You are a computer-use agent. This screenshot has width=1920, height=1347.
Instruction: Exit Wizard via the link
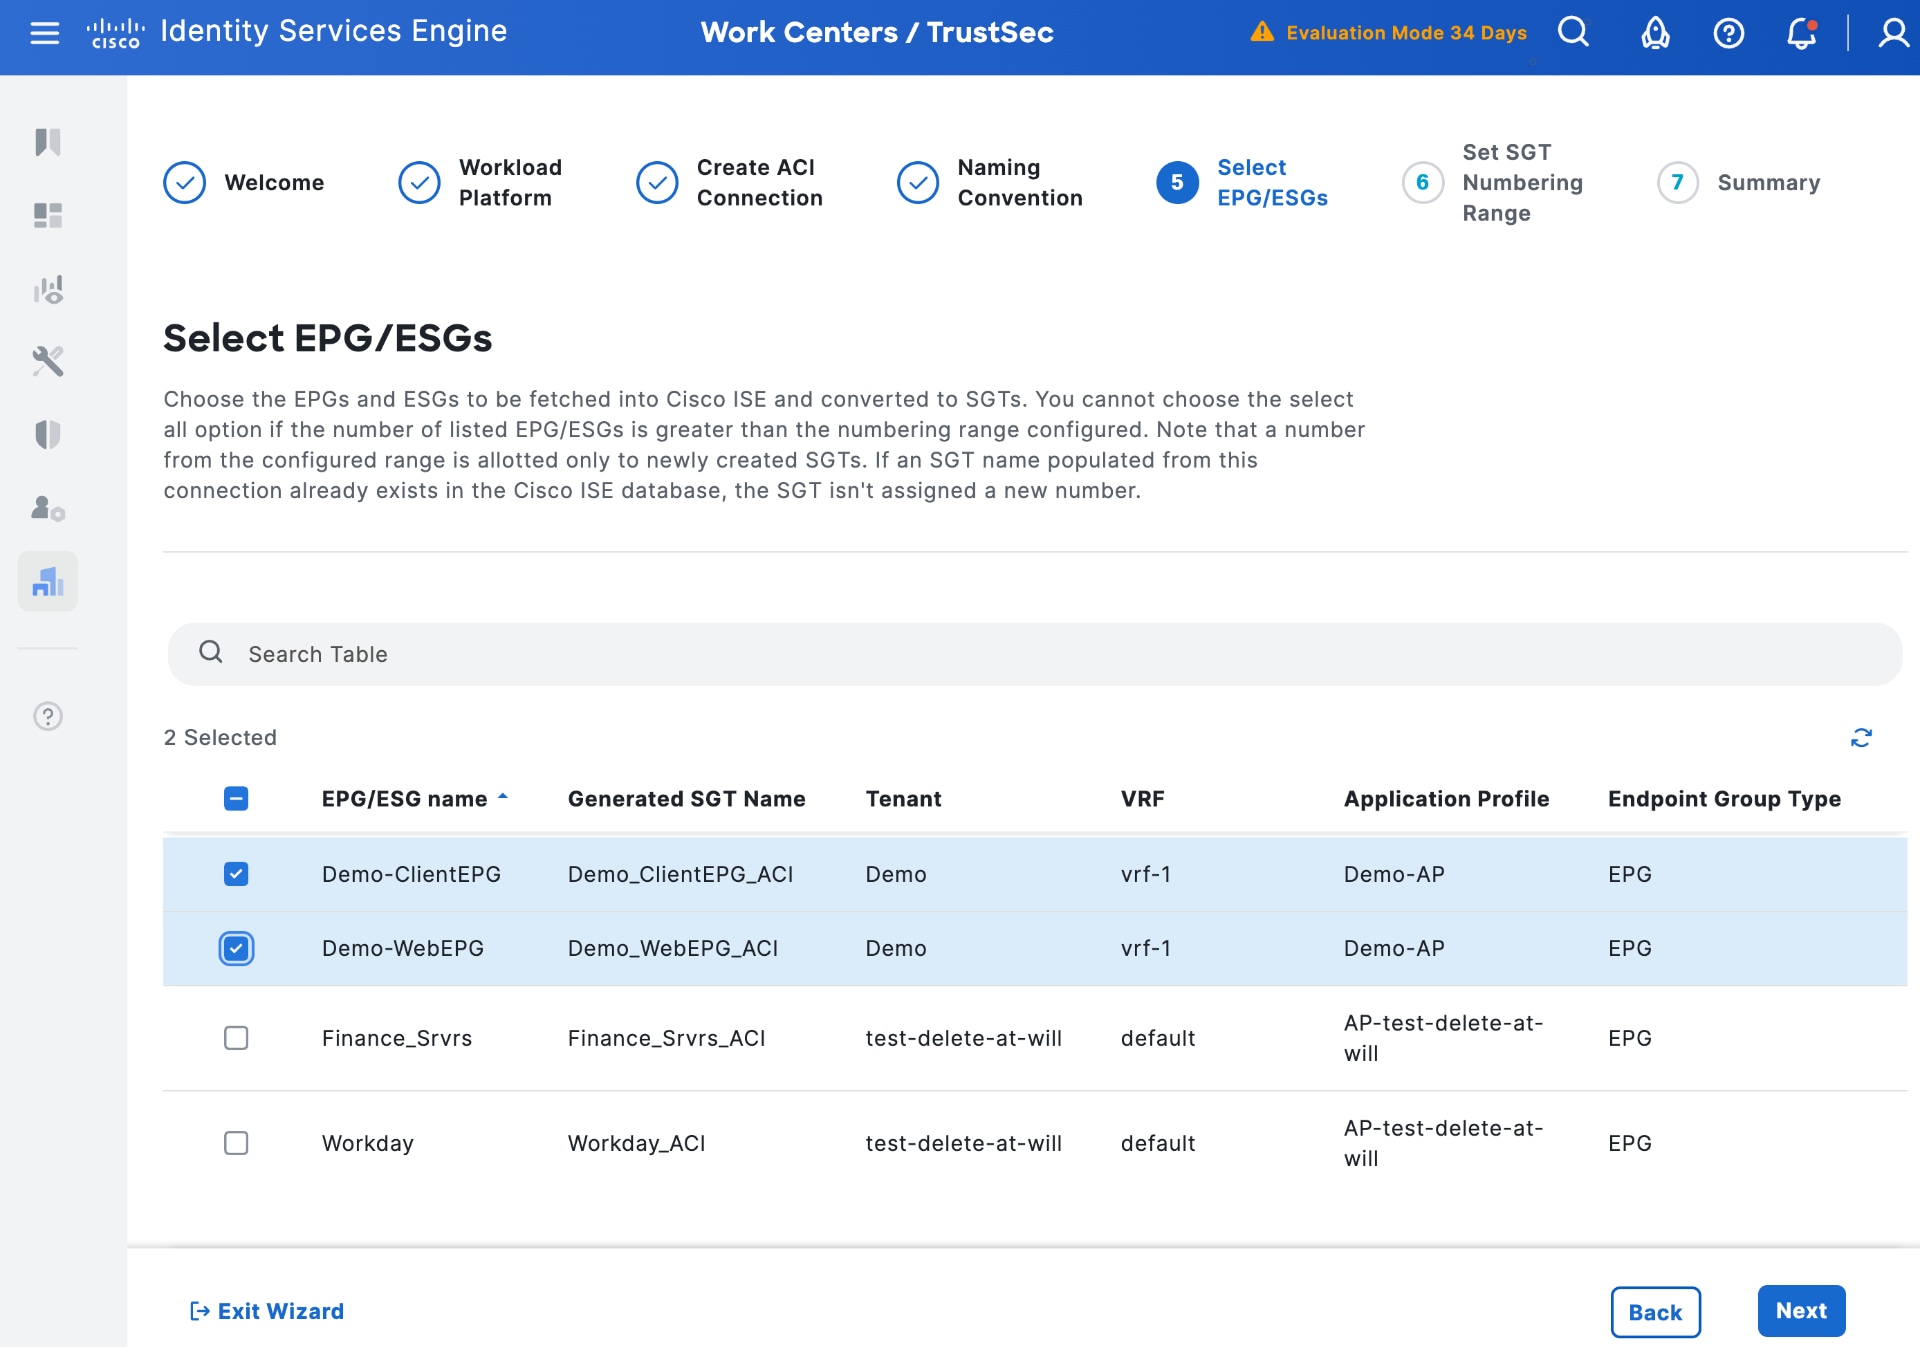coord(266,1311)
